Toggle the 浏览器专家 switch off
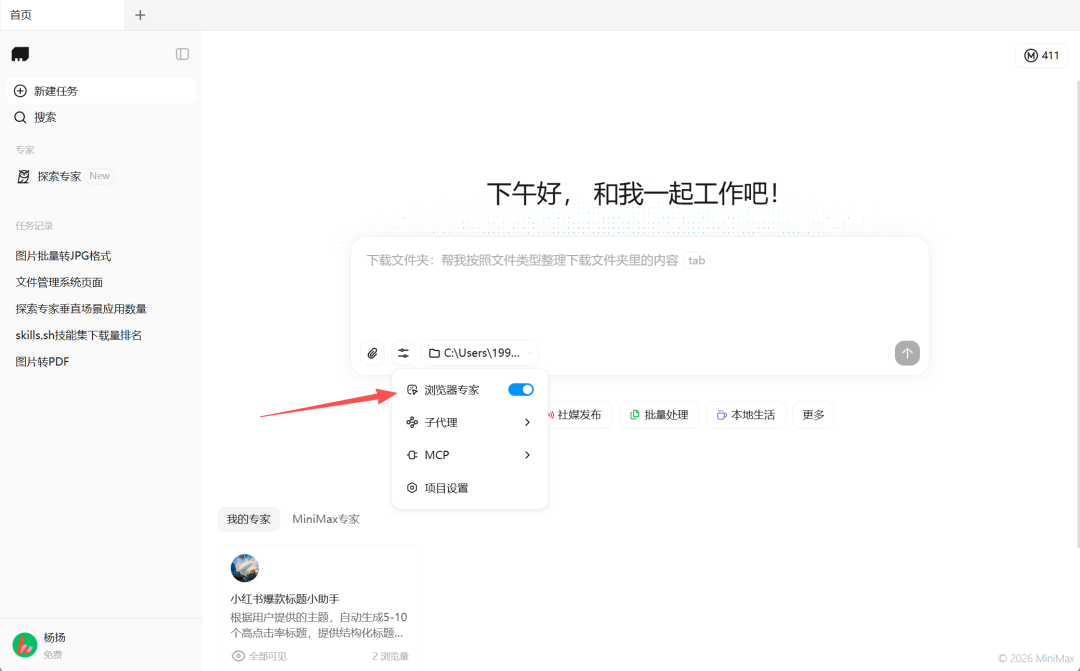This screenshot has height=671, width=1080. click(520, 389)
